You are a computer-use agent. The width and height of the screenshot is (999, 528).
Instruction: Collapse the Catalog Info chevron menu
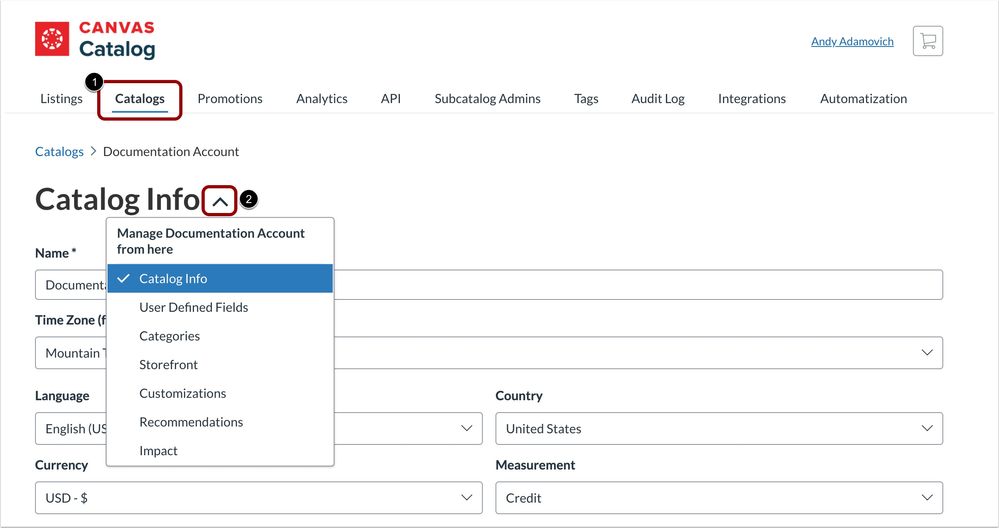(x=220, y=201)
